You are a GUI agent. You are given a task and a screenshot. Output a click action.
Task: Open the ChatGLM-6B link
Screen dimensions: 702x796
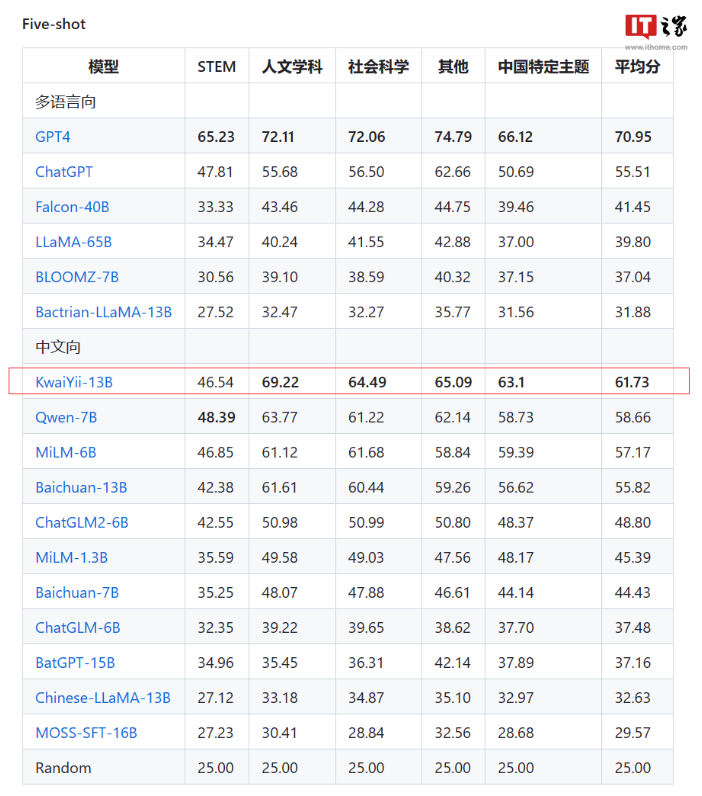pyautogui.click(x=78, y=627)
